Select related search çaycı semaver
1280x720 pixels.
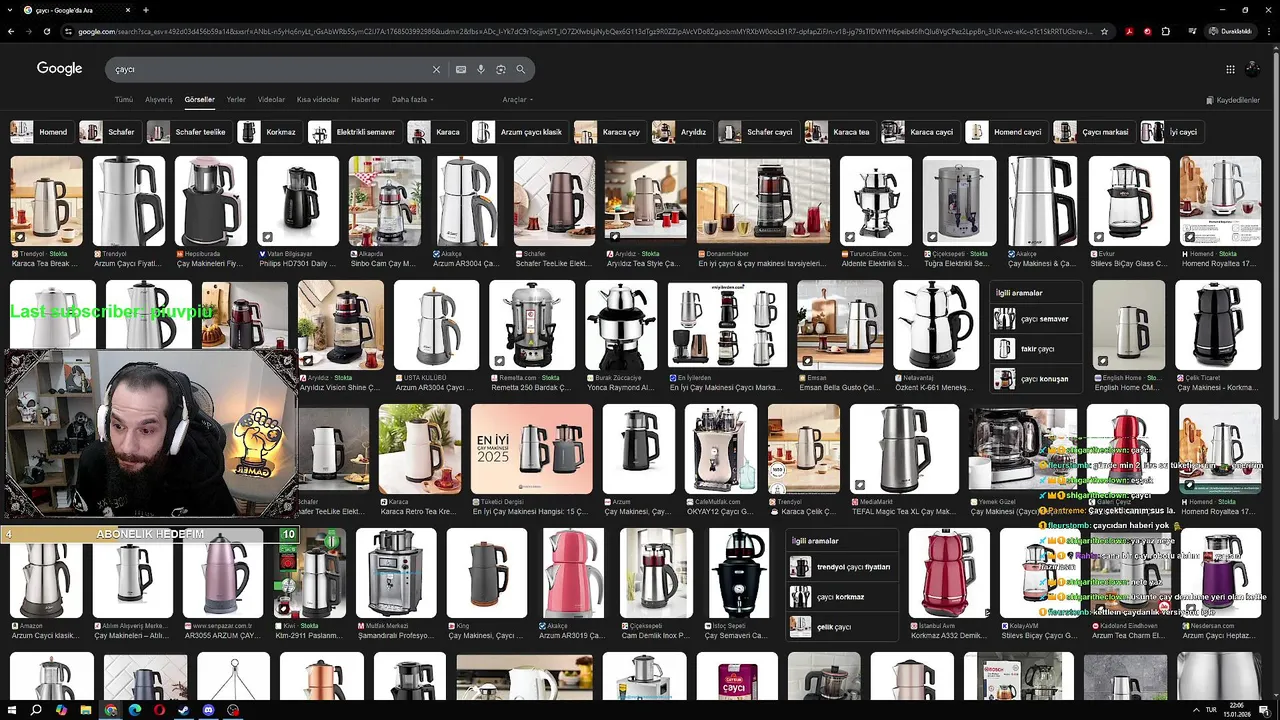pos(1036,319)
